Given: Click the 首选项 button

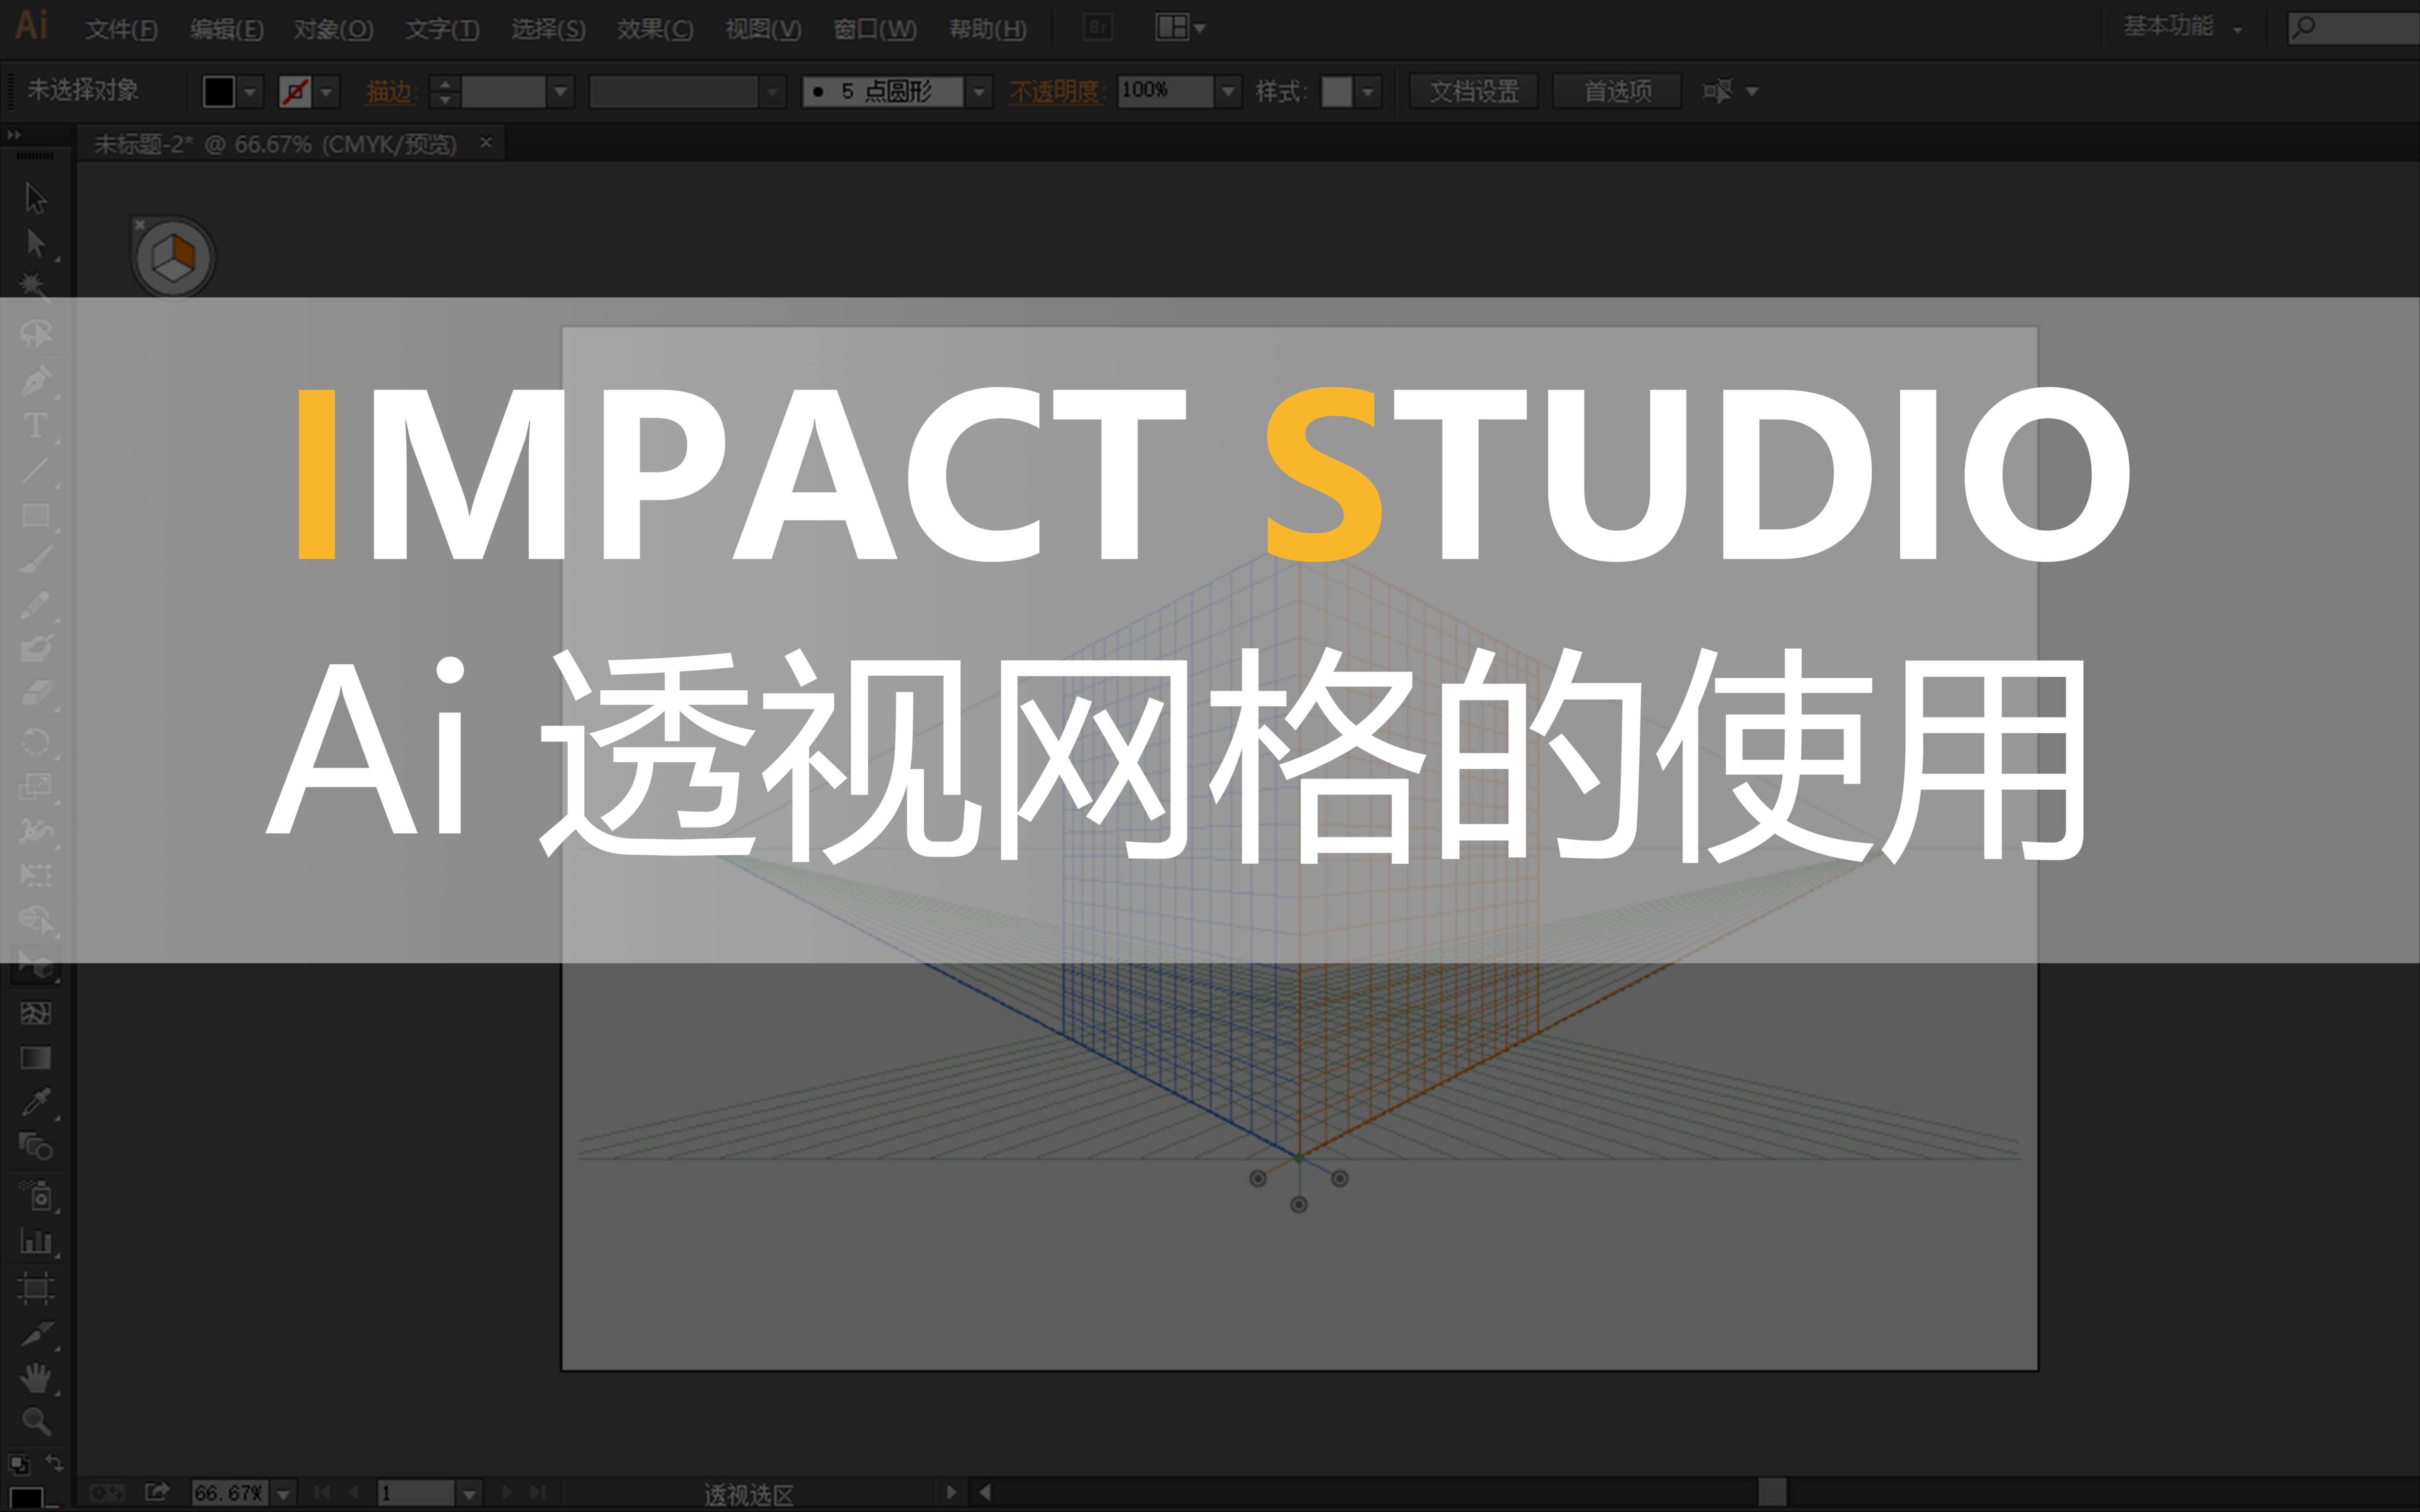Looking at the screenshot, I should click(1617, 90).
